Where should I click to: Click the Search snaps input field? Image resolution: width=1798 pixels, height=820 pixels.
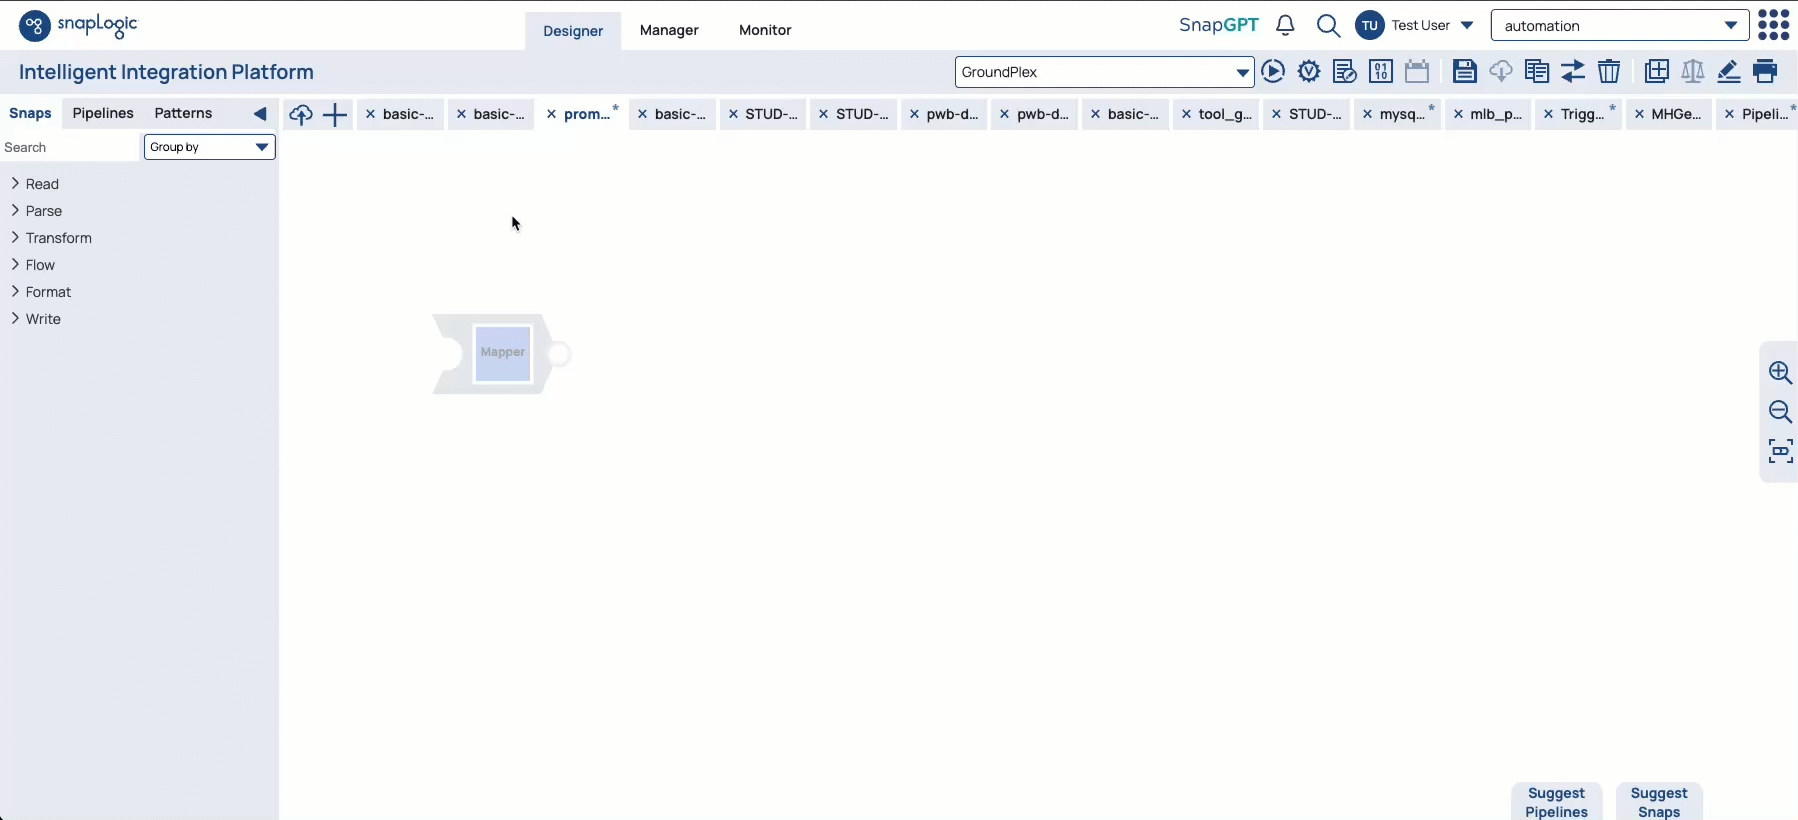click(68, 147)
